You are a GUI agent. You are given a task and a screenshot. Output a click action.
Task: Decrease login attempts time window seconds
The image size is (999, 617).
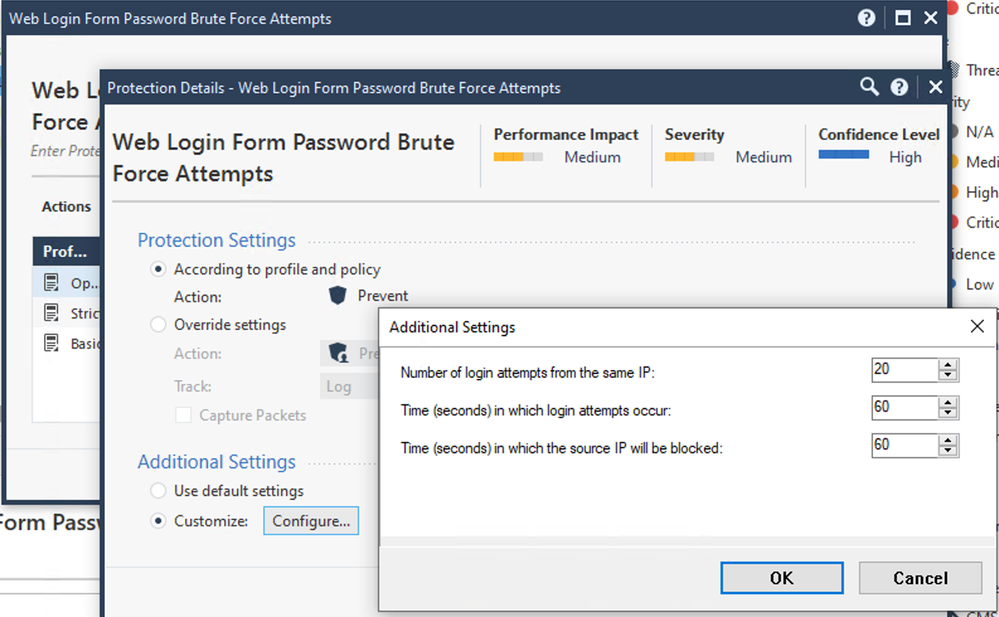point(948,412)
